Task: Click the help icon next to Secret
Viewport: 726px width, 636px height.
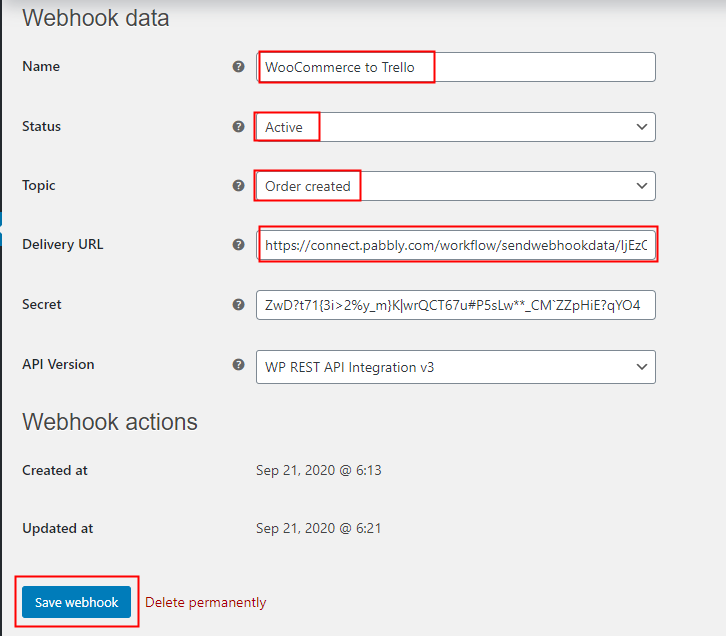Action: click(238, 304)
